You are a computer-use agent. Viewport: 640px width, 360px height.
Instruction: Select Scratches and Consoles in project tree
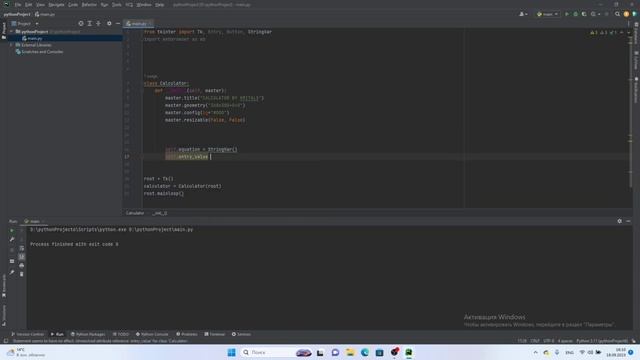(x=39, y=52)
